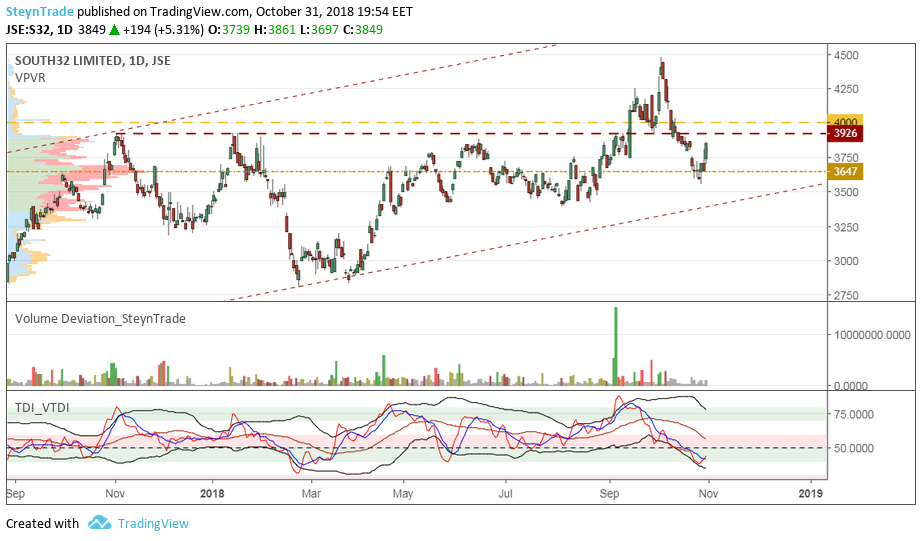Screen dimensions: 922x541
Task: Click the October 31, 2018 19:54 EET timestamp
Action: coord(334,11)
